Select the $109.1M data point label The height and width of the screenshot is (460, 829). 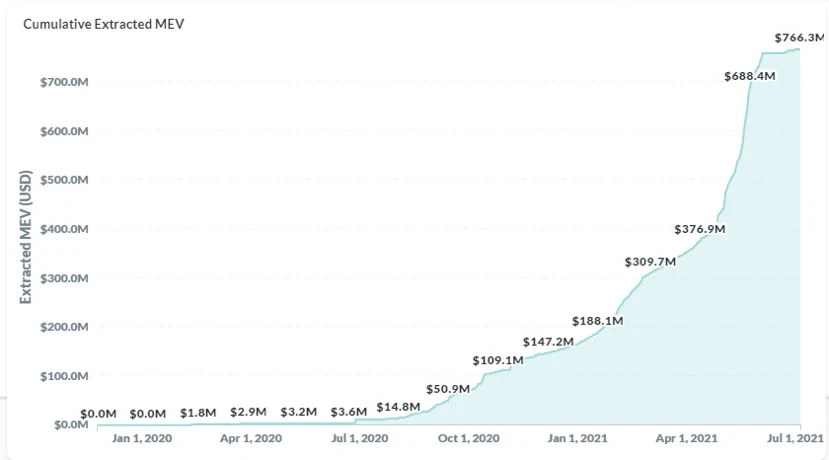tap(498, 360)
